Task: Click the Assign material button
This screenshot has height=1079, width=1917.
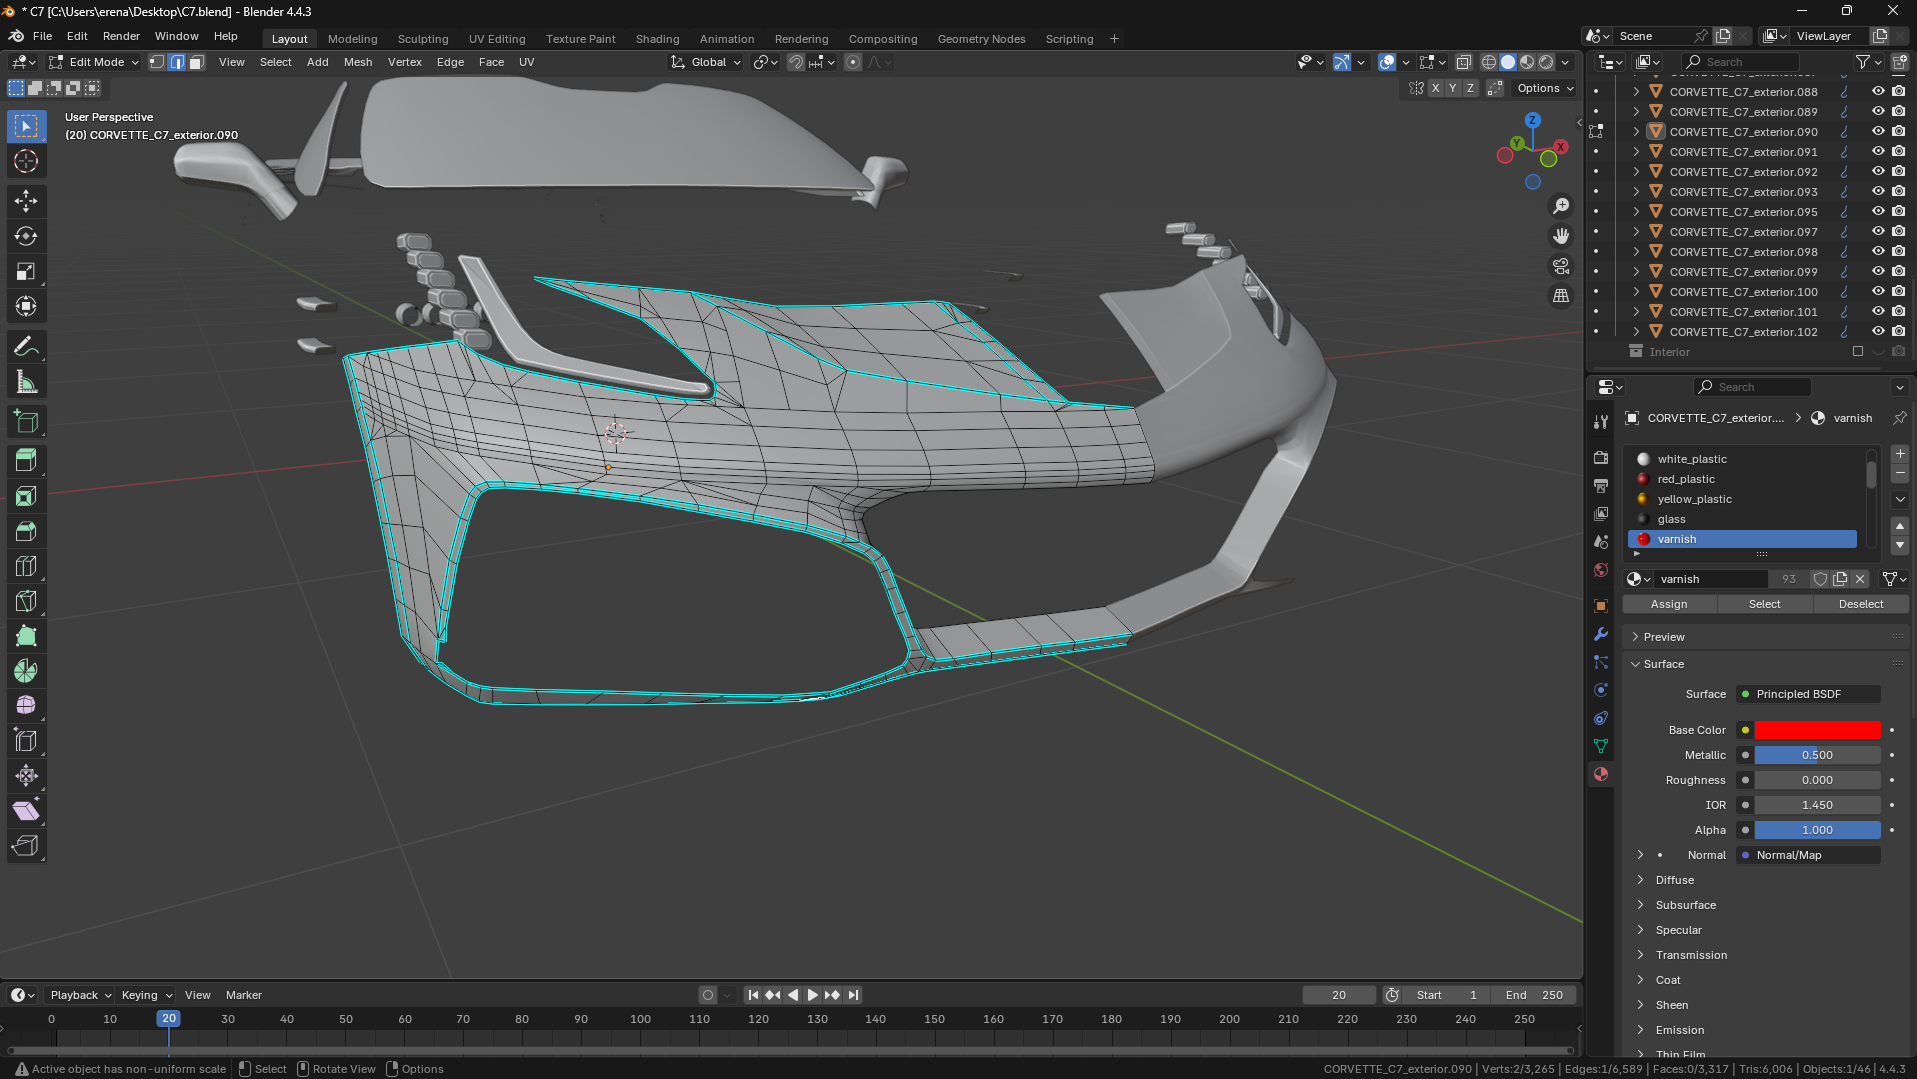Action: [1668, 604]
